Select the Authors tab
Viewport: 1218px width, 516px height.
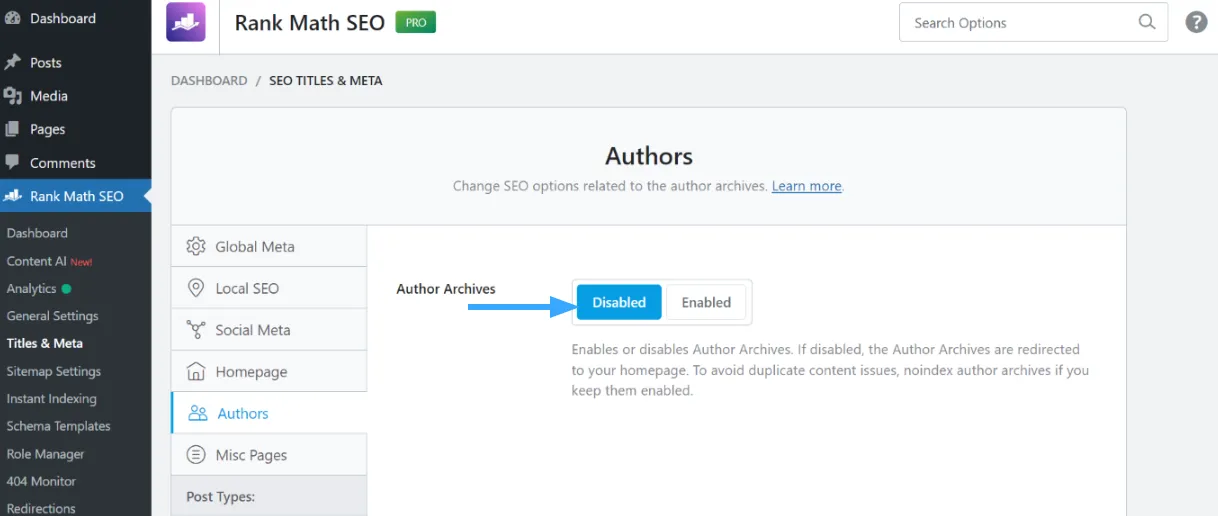(x=269, y=413)
